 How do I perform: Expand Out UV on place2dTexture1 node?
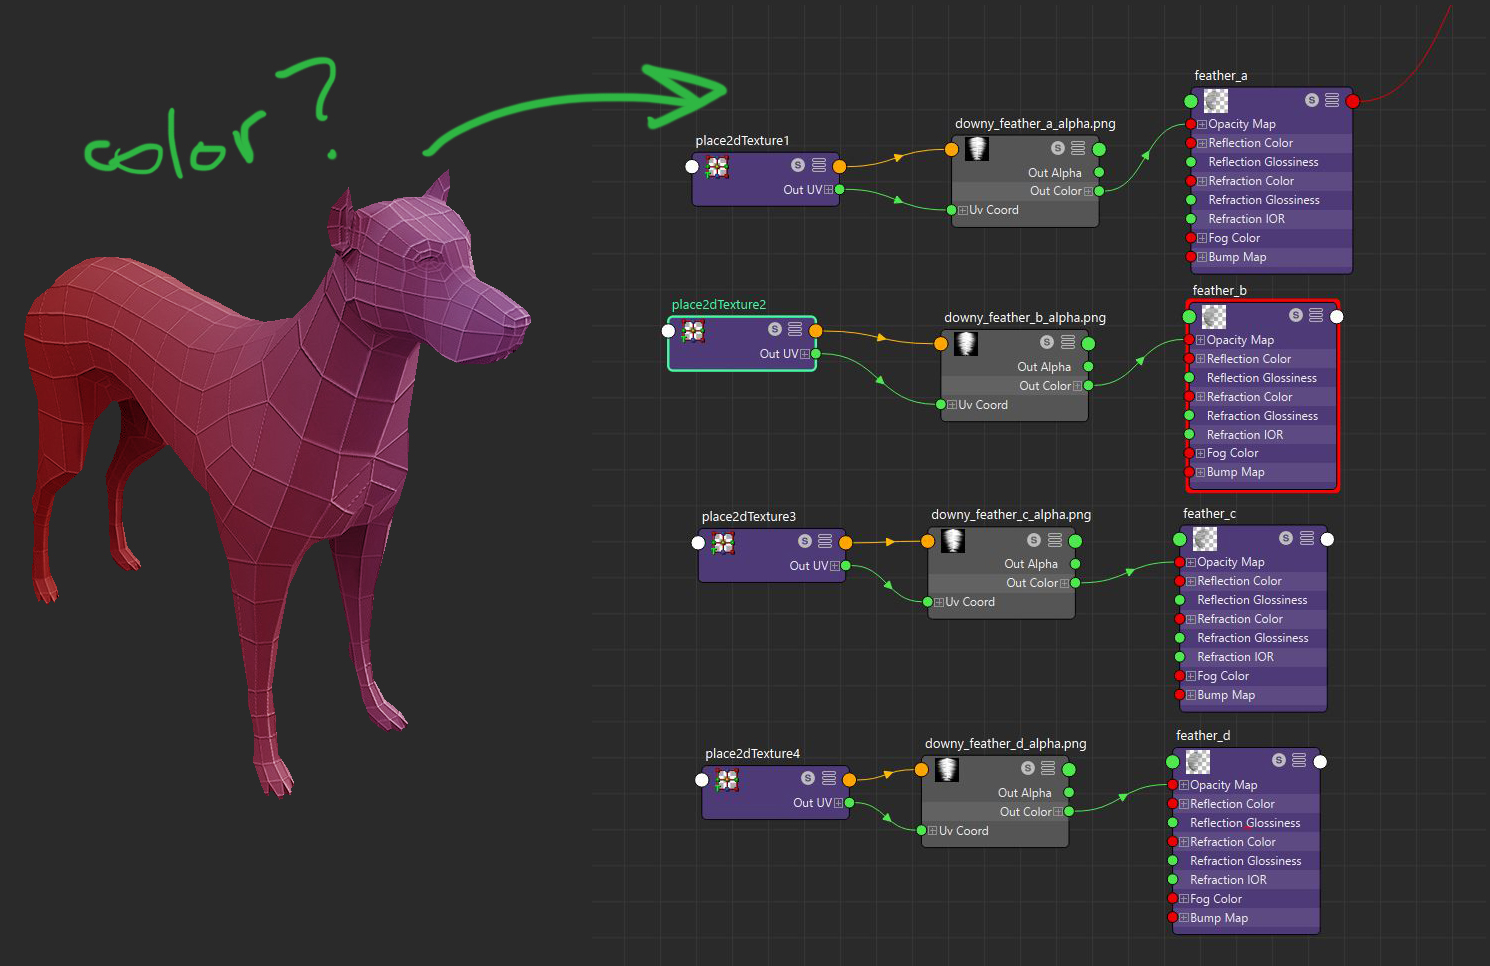point(828,190)
